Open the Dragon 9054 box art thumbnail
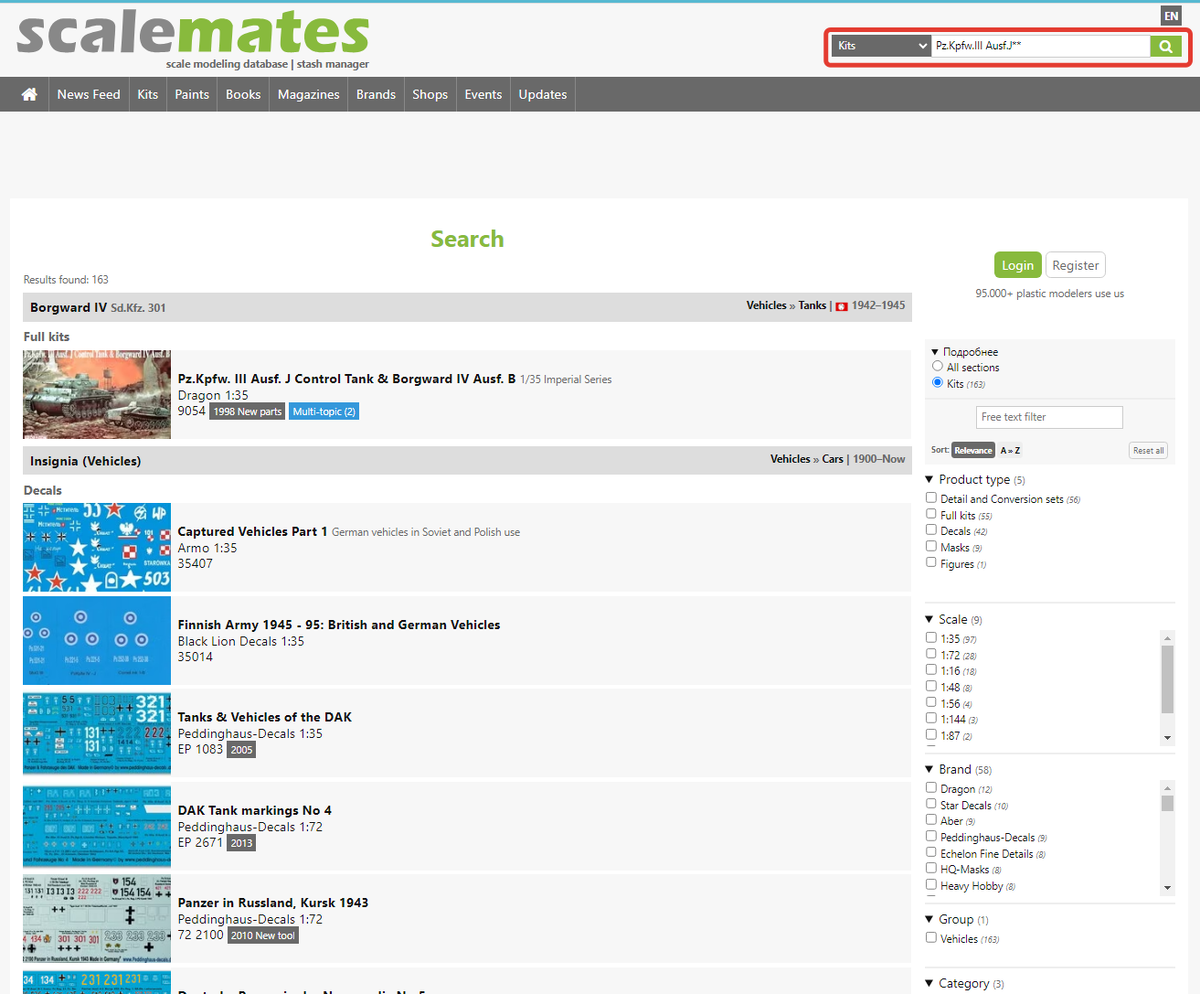1200x994 pixels. [97, 394]
